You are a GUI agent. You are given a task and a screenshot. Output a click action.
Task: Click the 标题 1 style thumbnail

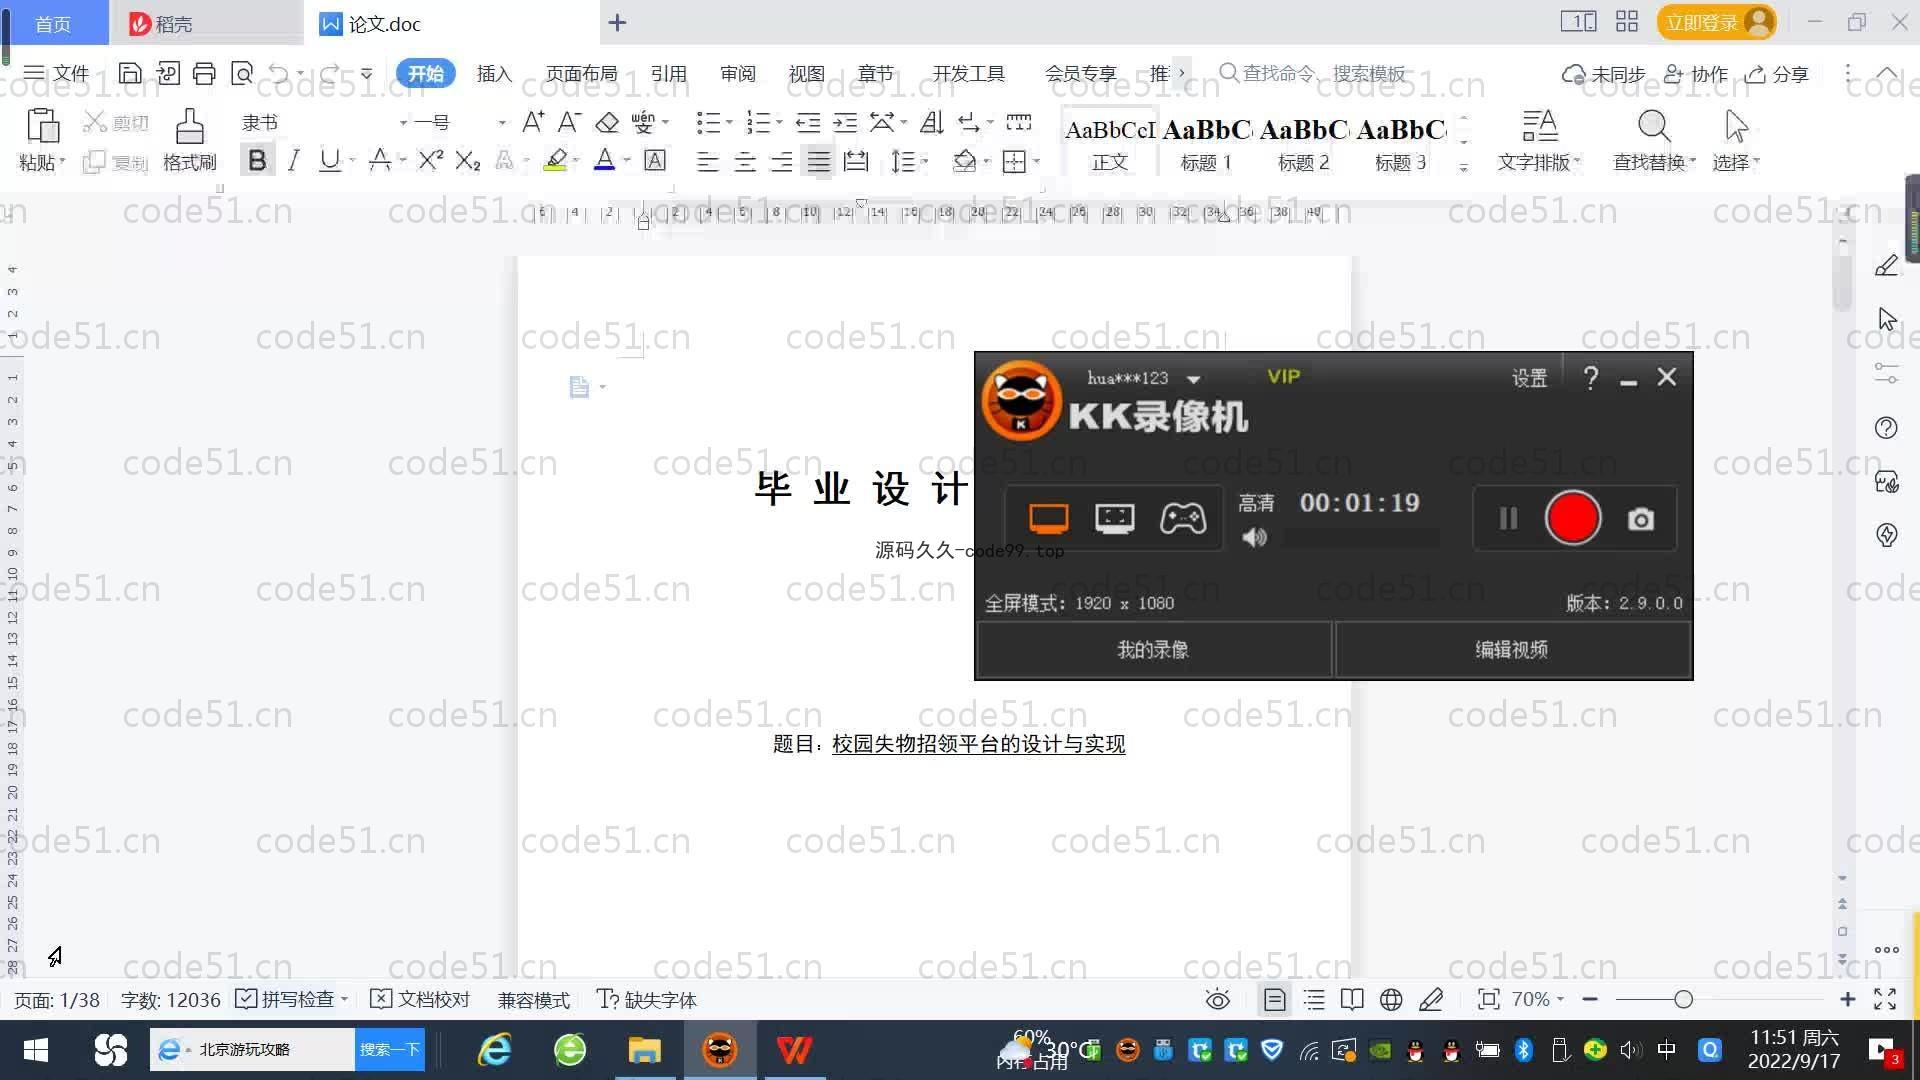click(x=1206, y=145)
